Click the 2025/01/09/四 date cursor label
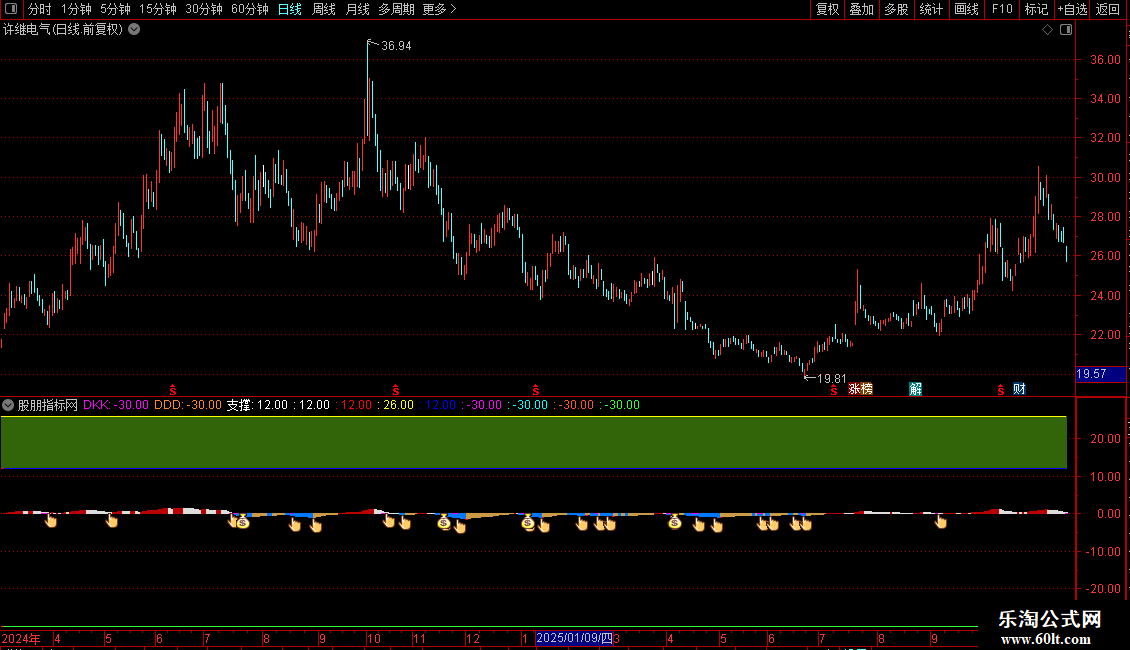 tap(574, 638)
